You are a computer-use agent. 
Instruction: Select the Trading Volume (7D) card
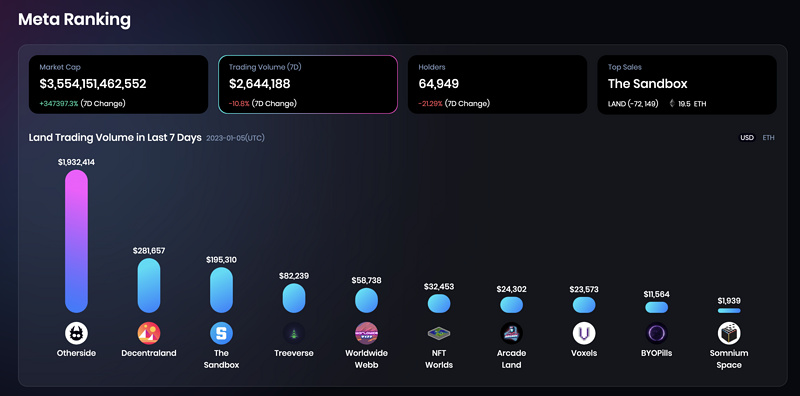pos(308,85)
